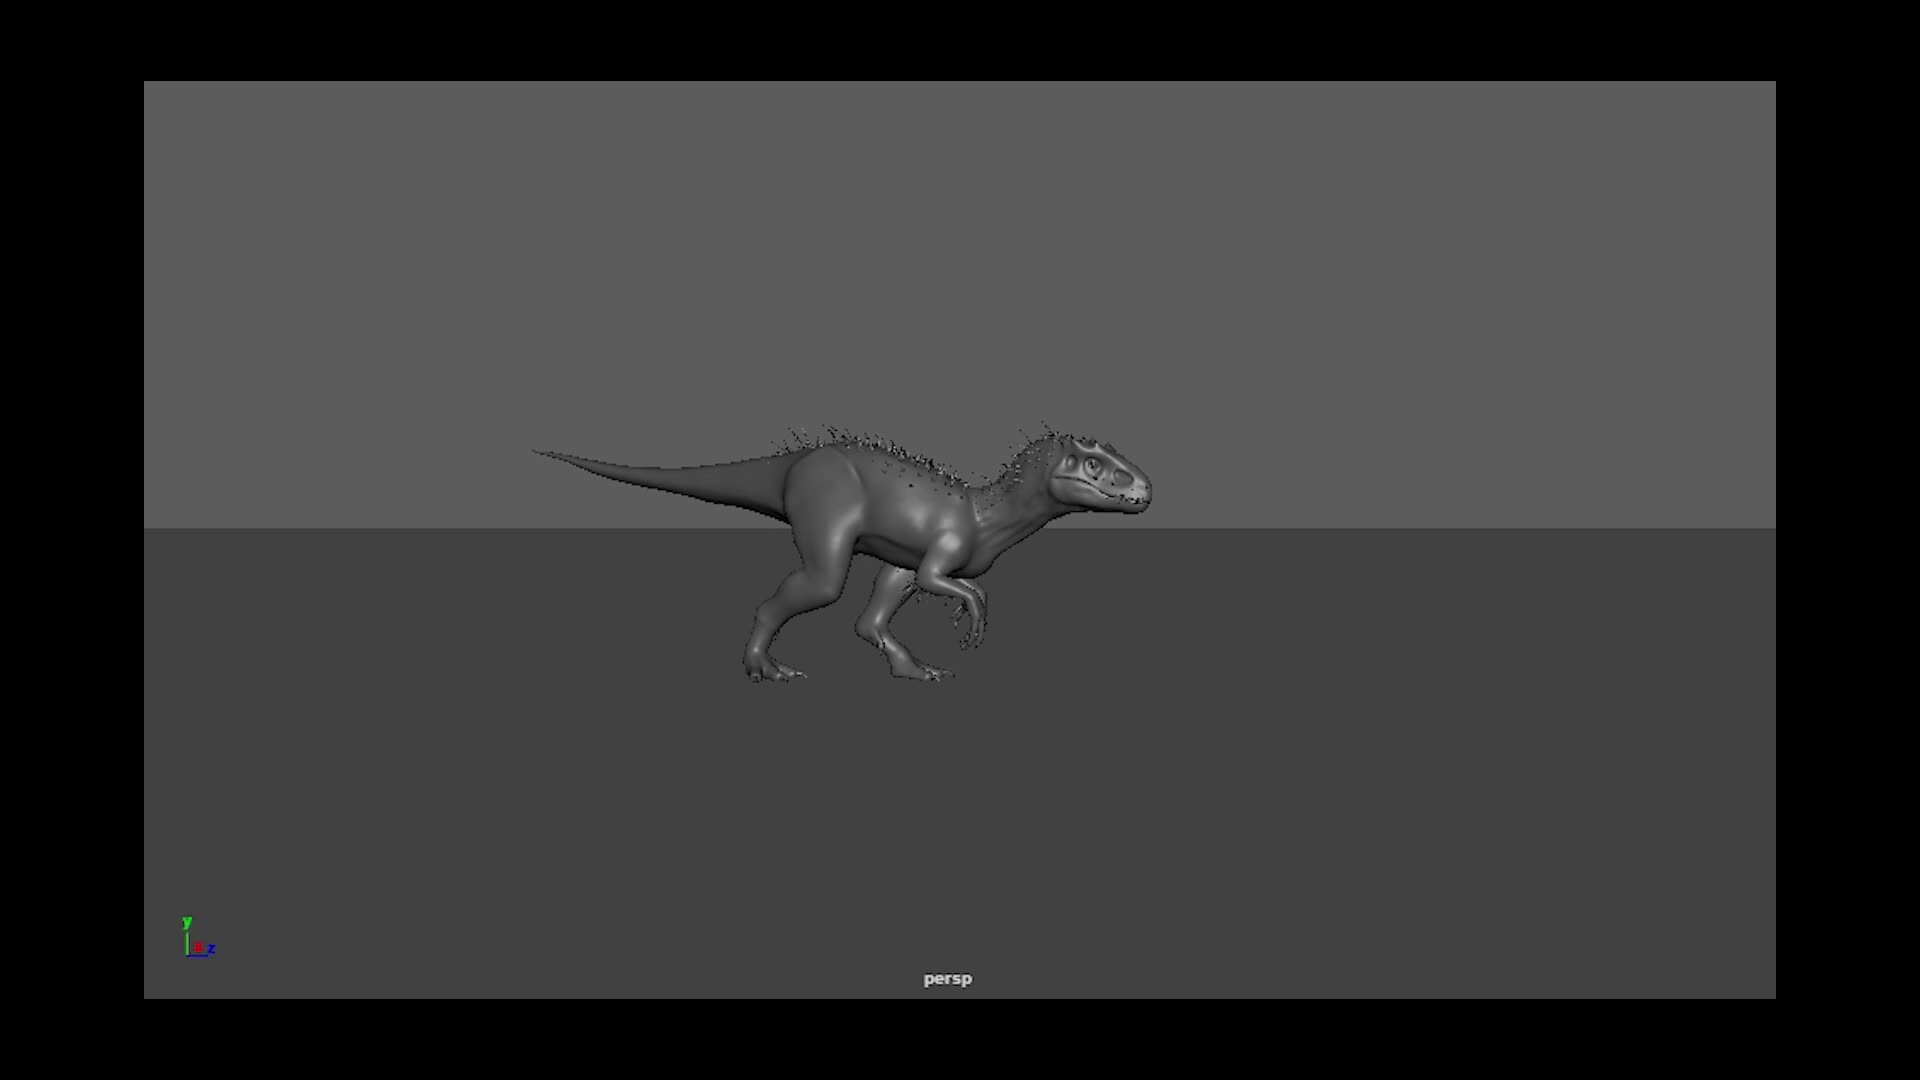Click the blue Z axis on the view gizmo
Viewport: 1920px width, 1080px height.
(x=212, y=948)
